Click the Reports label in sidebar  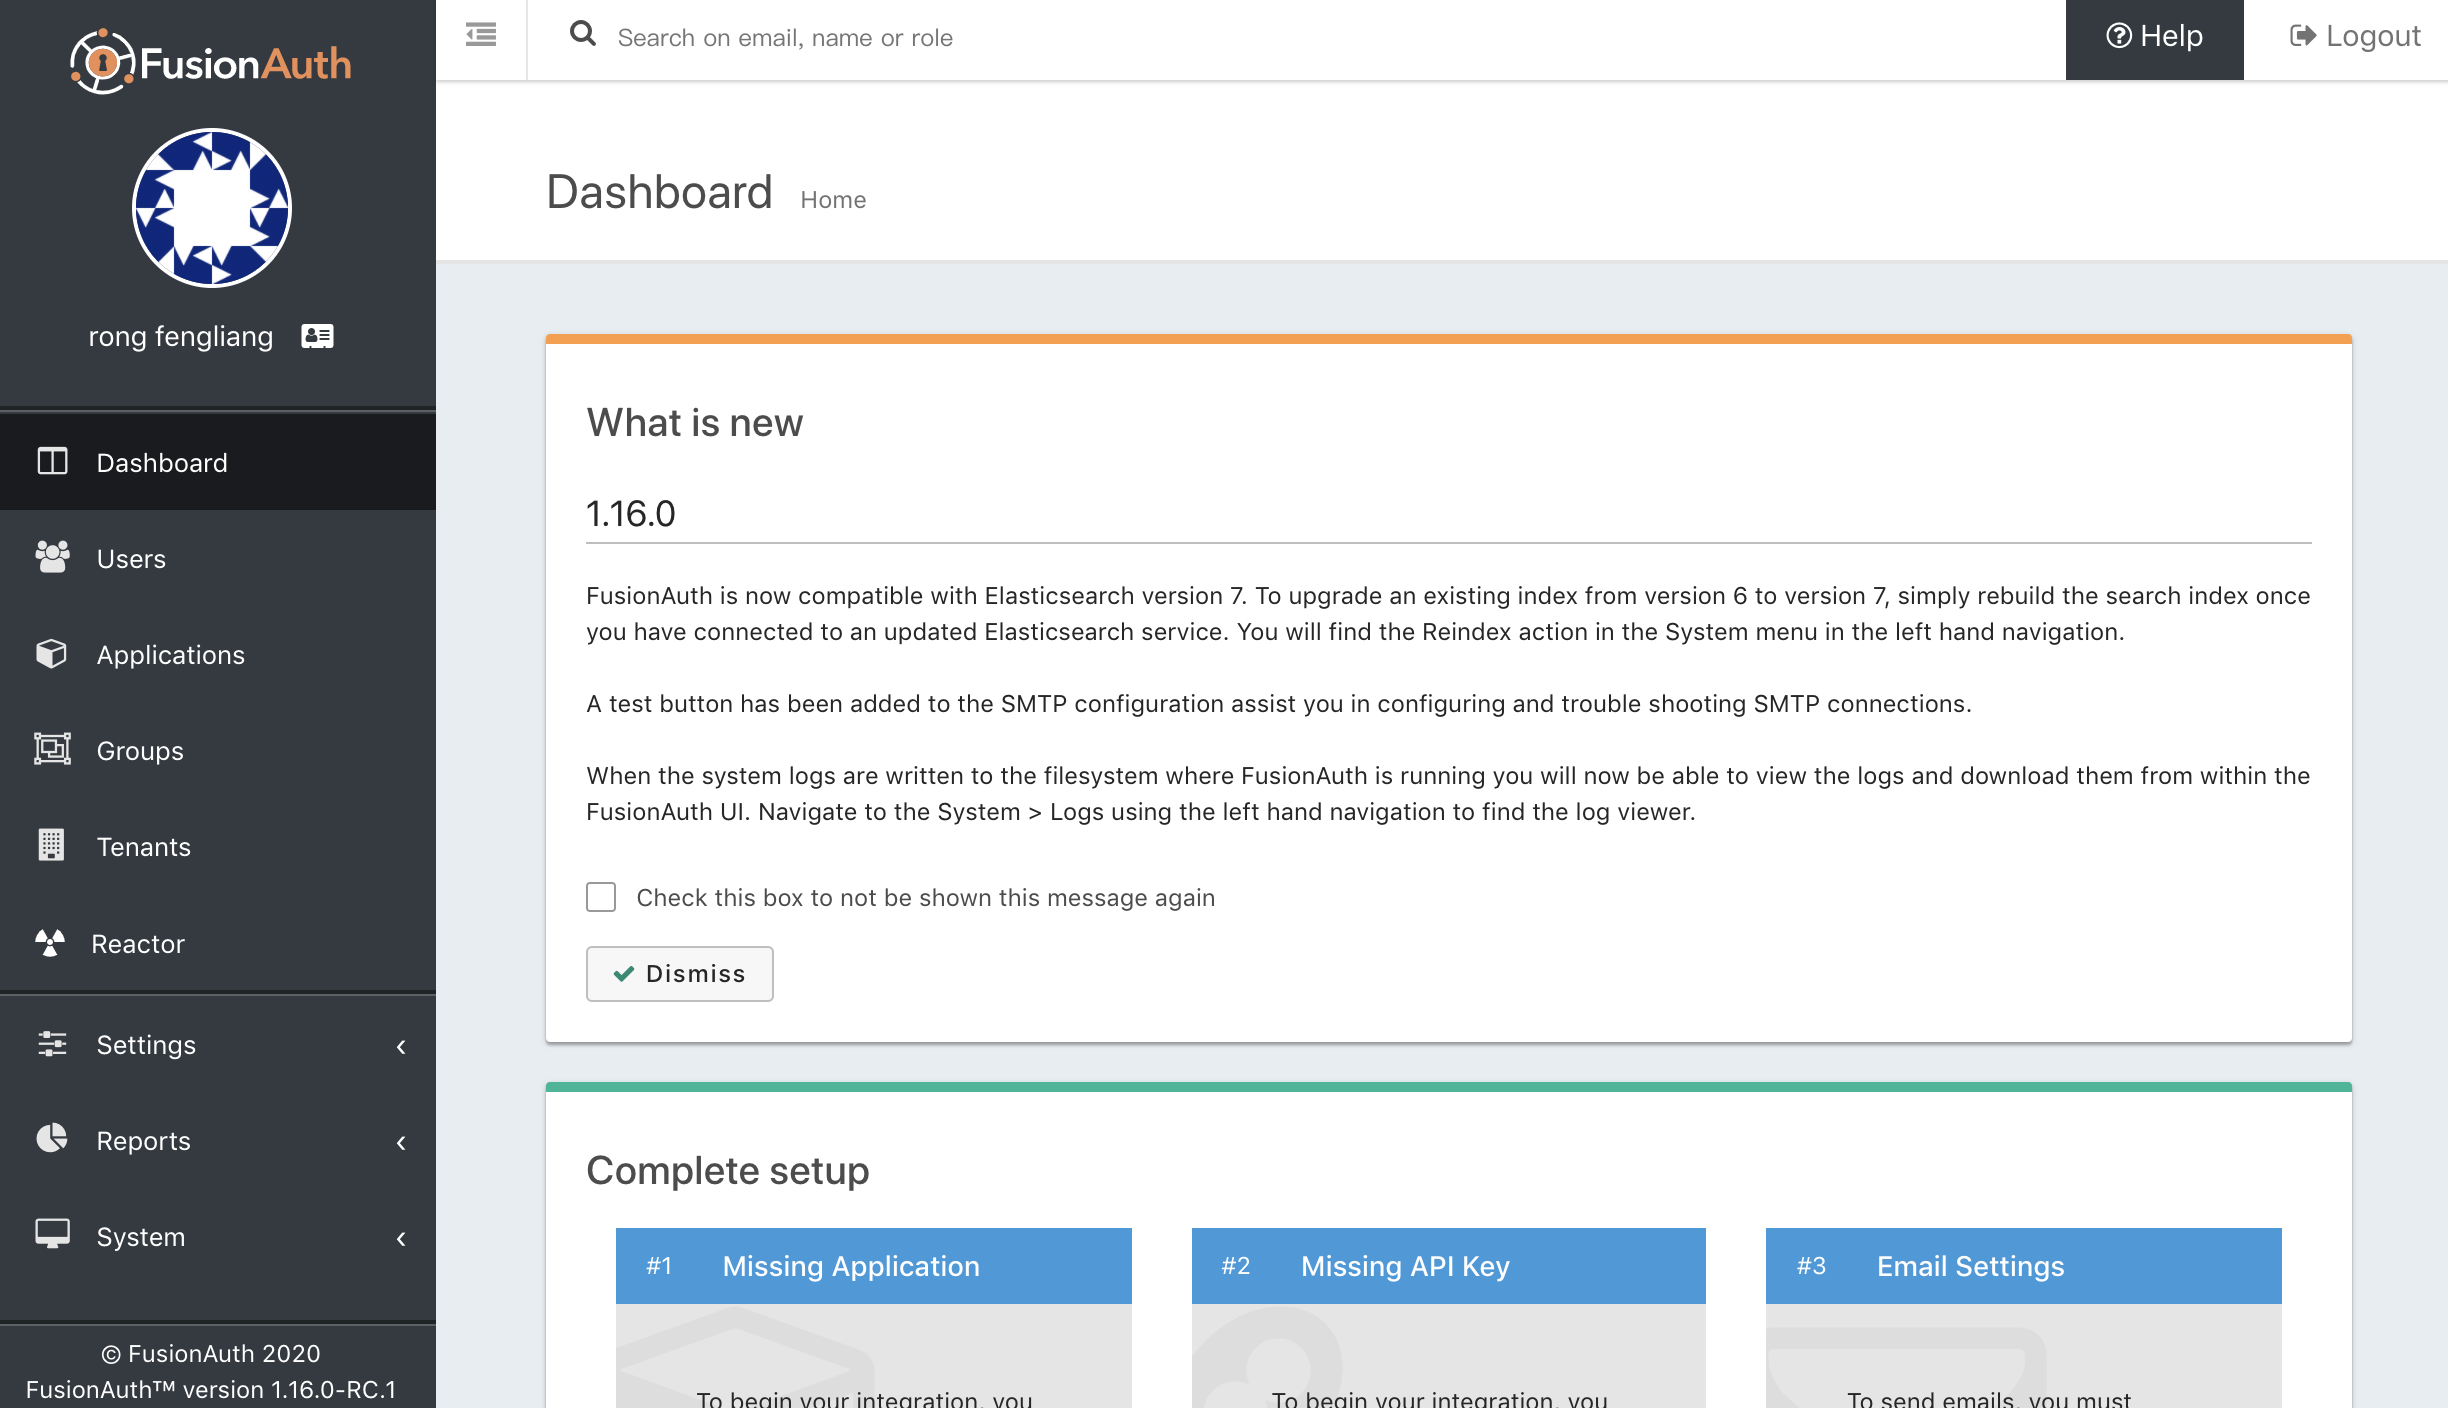[x=143, y=1141]
